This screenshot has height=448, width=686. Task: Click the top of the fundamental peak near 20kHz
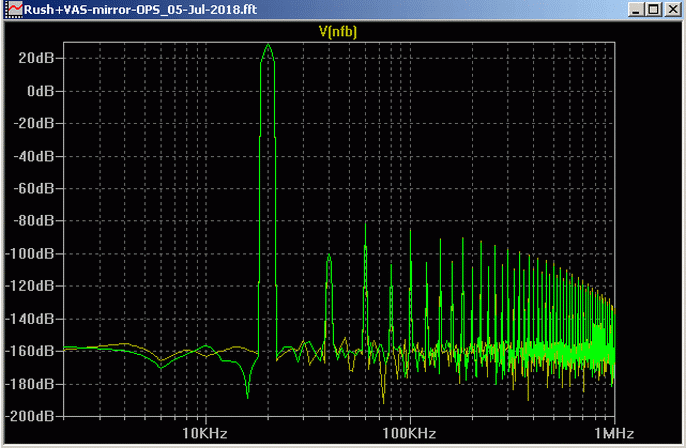[268, 46]
